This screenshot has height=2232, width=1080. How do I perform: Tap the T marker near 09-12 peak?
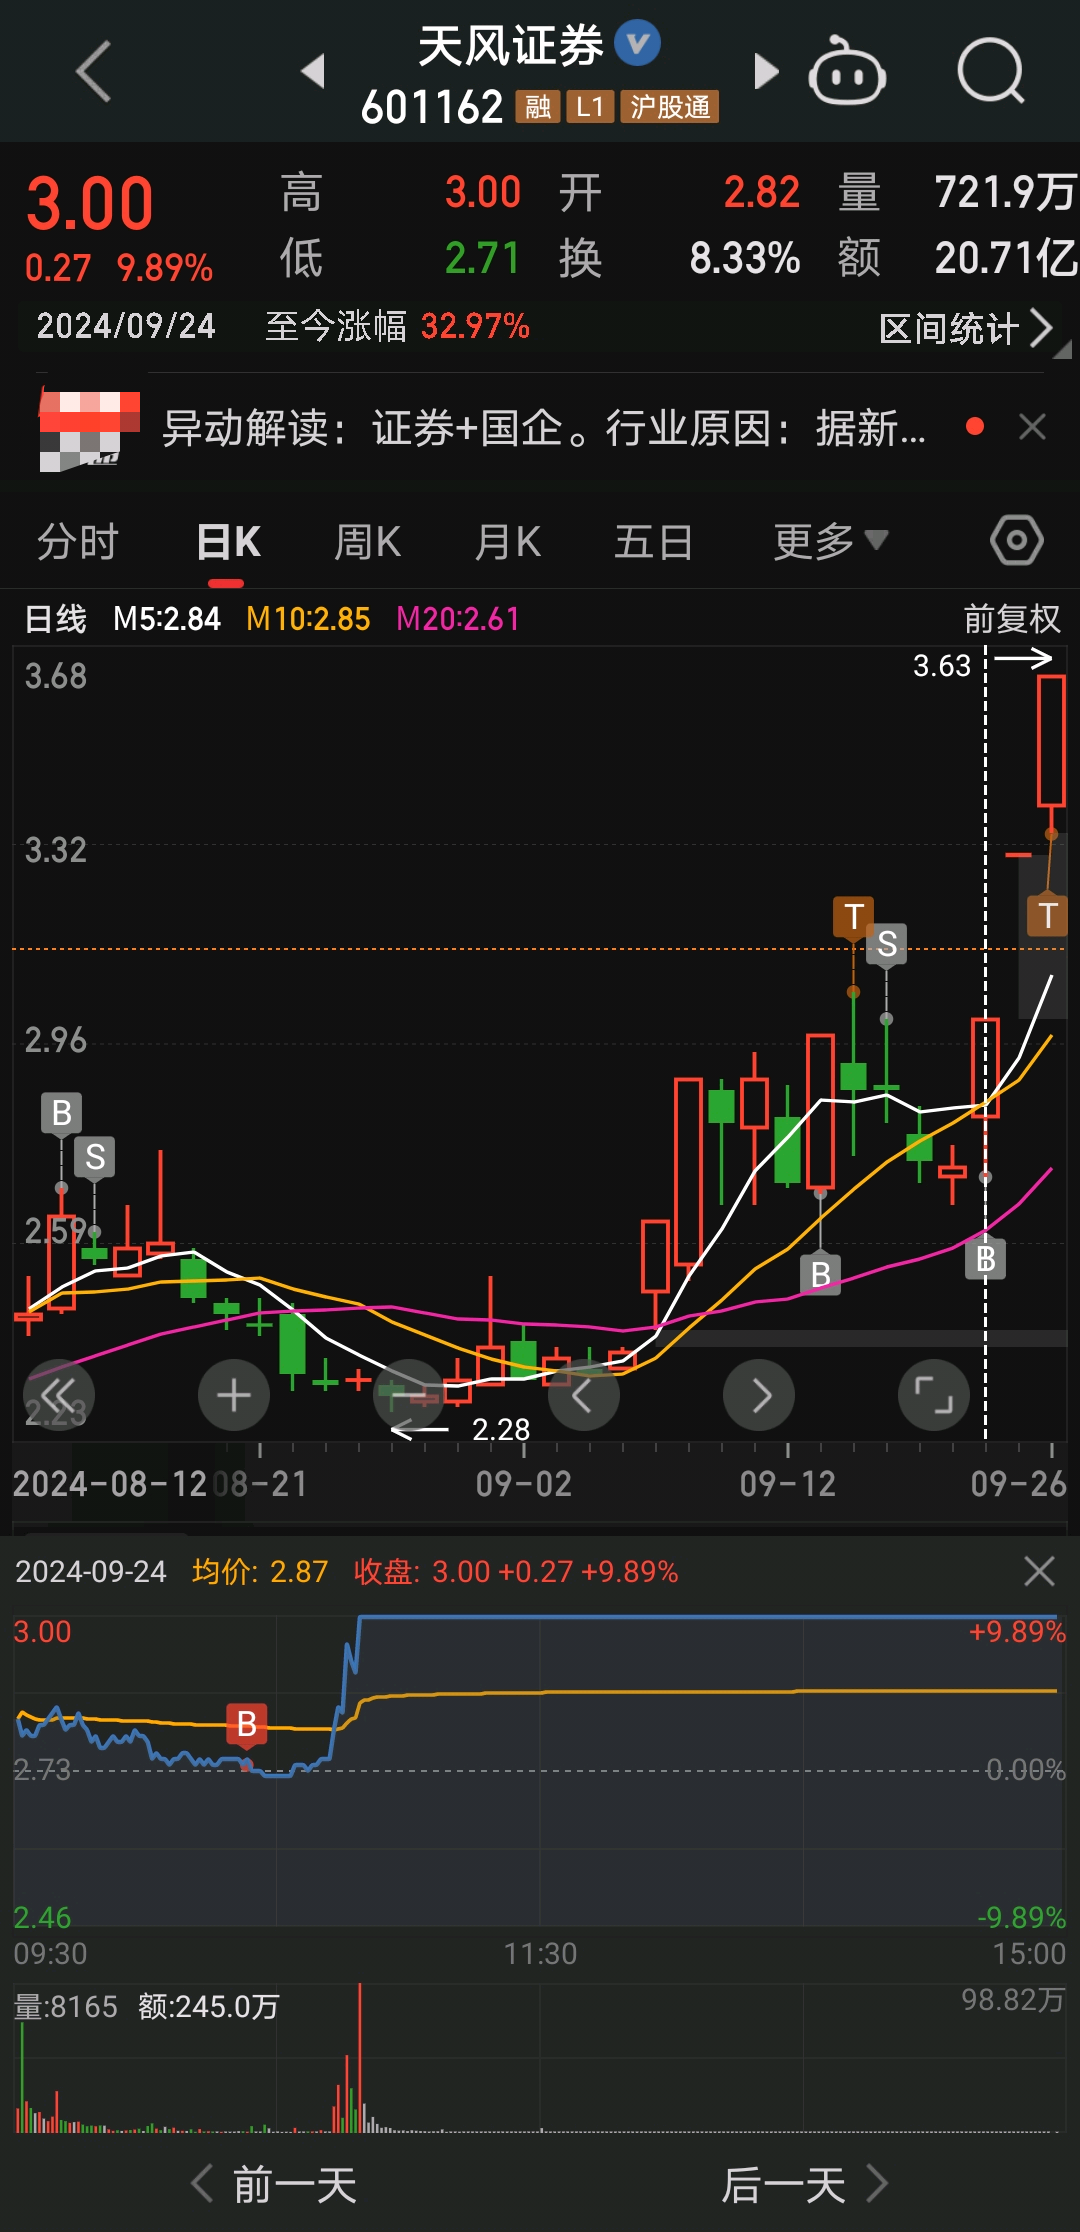[x=853, y=916]
